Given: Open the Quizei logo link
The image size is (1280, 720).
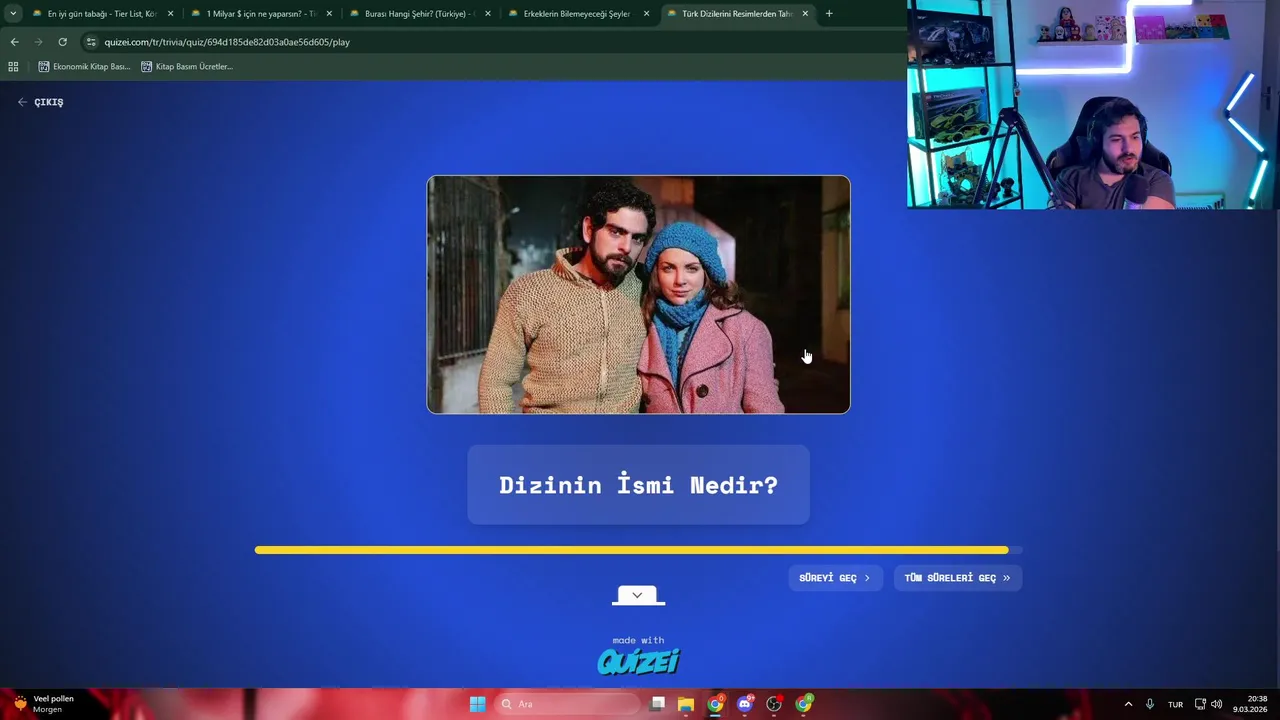Looking at the screenshot, I should [638, 661].
